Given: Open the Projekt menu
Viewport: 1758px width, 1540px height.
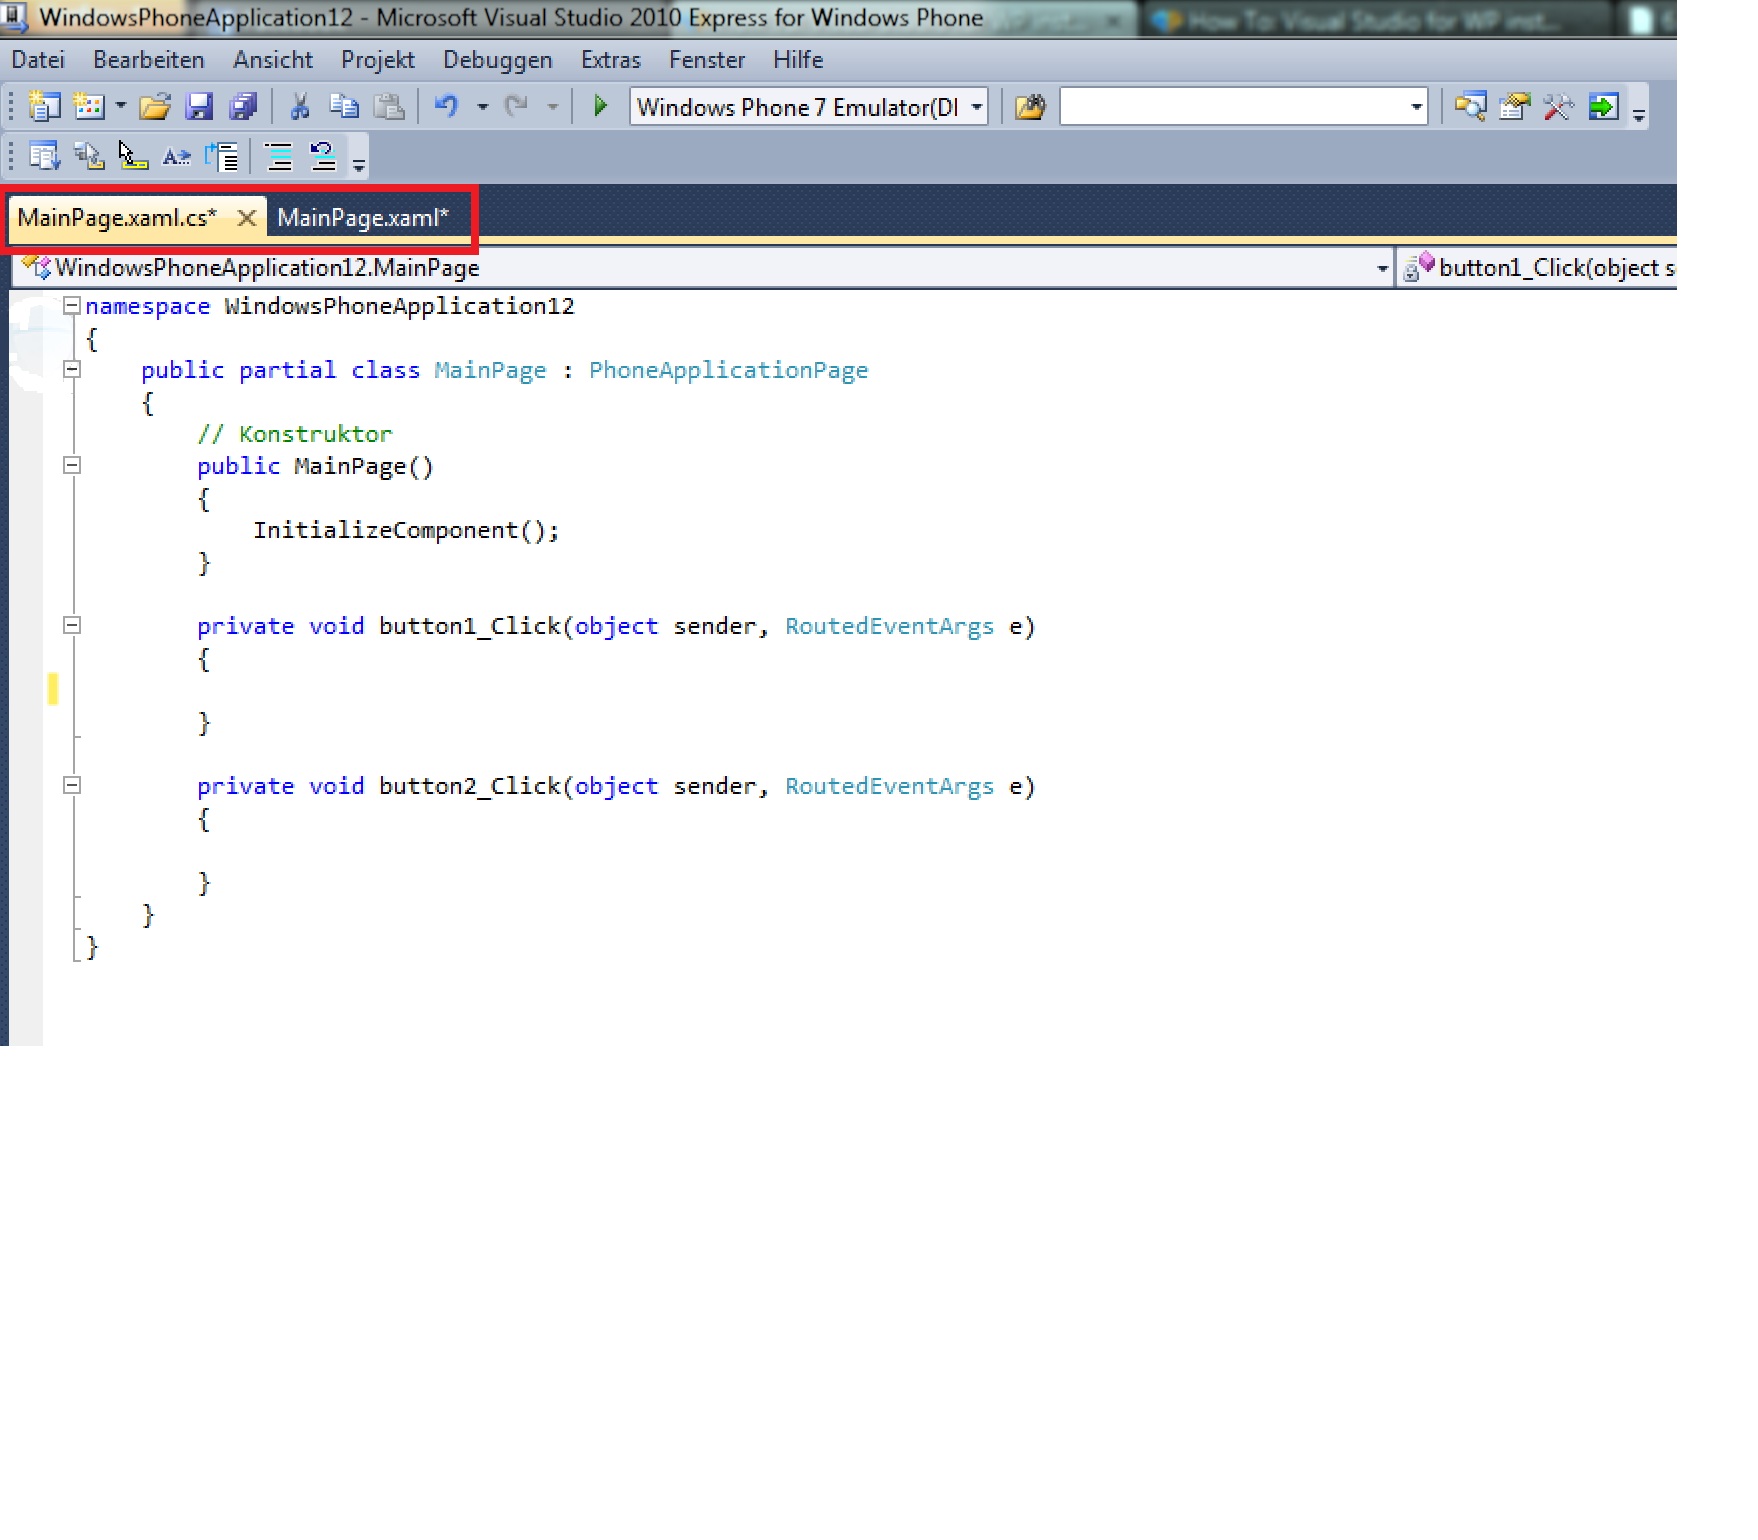Looking at the screenshot, I should pos(378,60).
